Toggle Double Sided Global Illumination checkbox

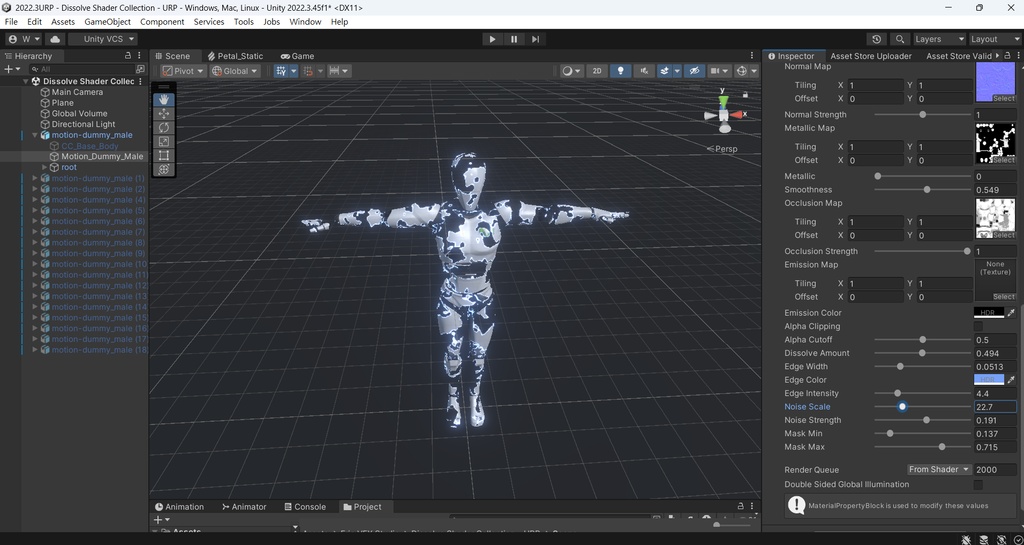click(x=978, y=484)
